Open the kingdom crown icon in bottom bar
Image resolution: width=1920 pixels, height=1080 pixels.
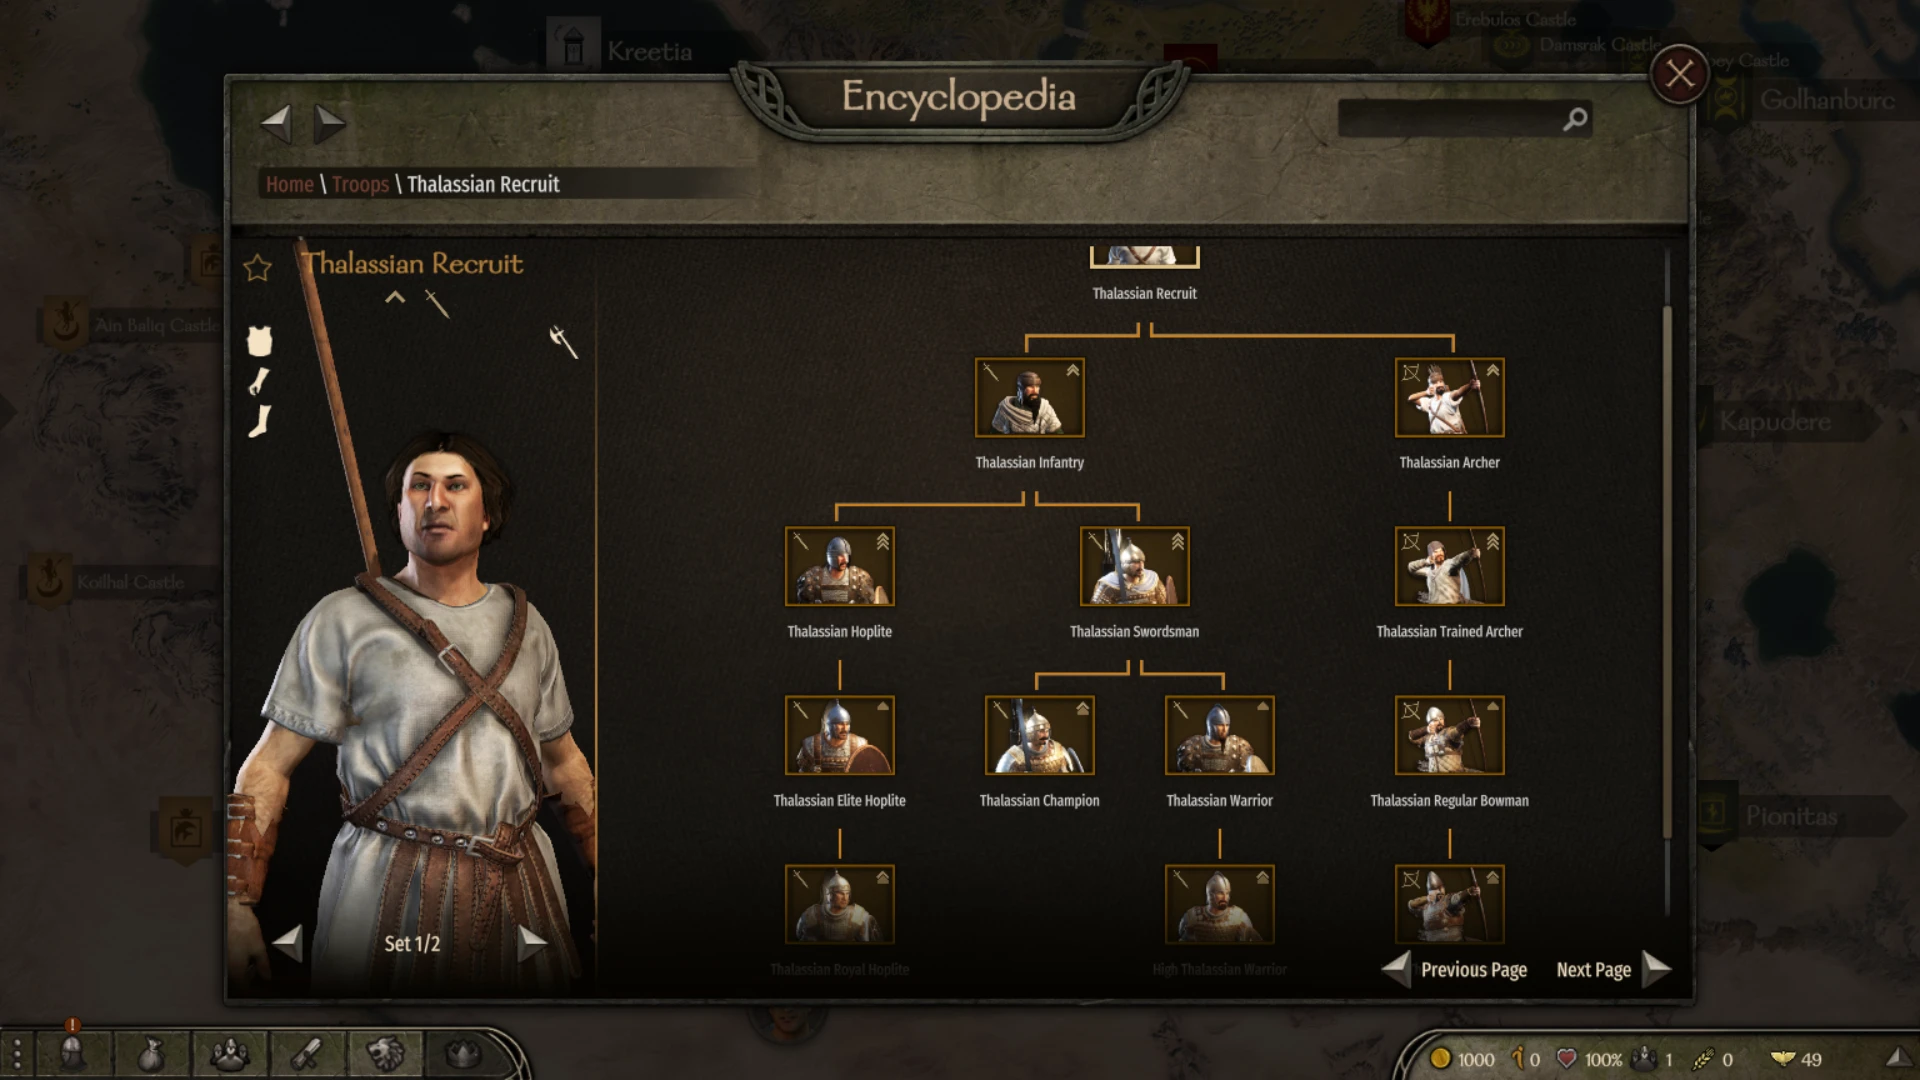[x=461, y=1053]
